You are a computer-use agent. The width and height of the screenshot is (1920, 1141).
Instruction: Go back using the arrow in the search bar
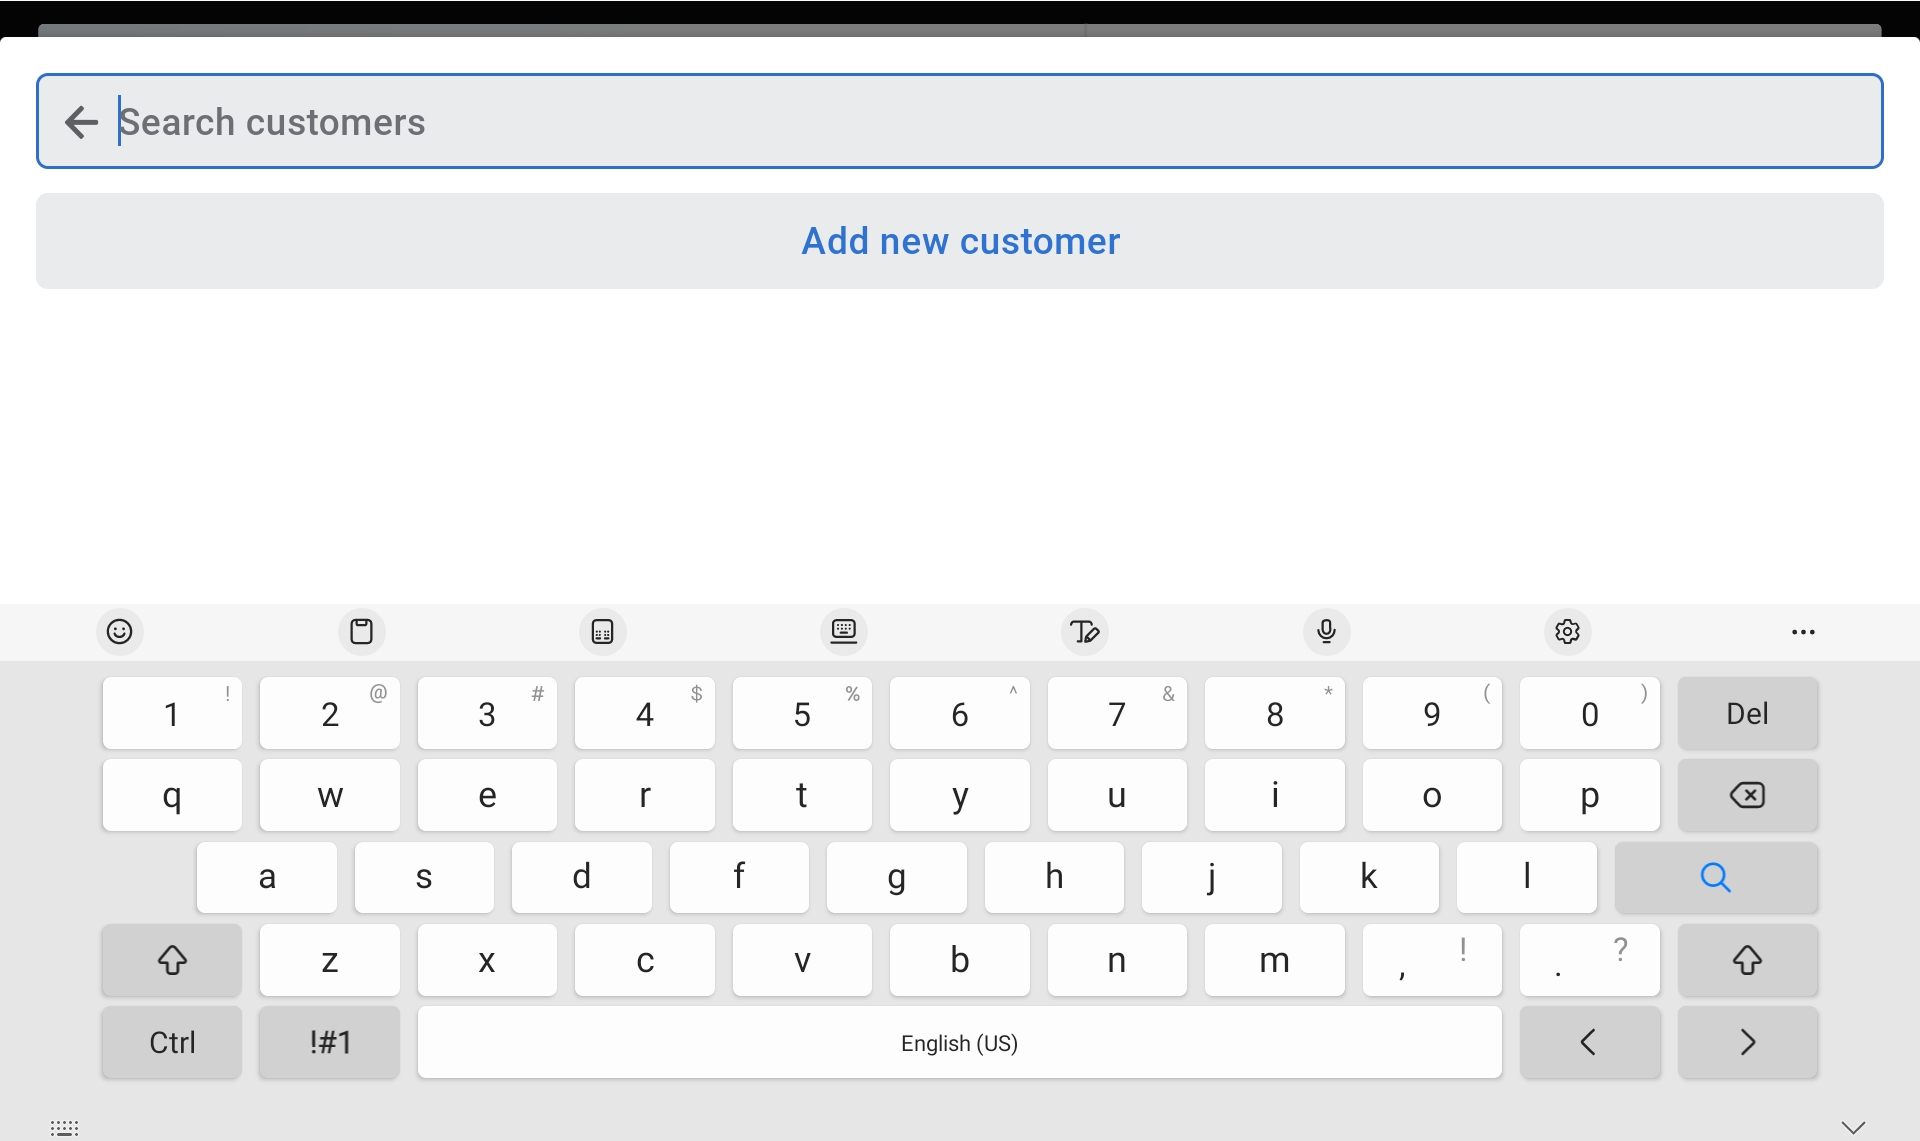coord(81,121)
